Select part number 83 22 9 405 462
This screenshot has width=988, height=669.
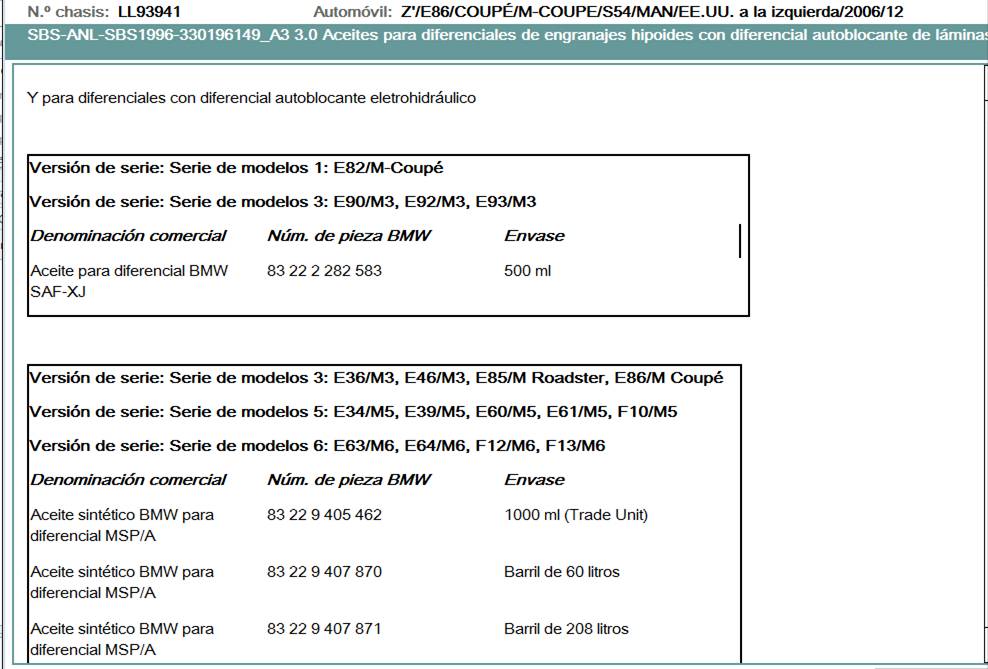[325, 515]
